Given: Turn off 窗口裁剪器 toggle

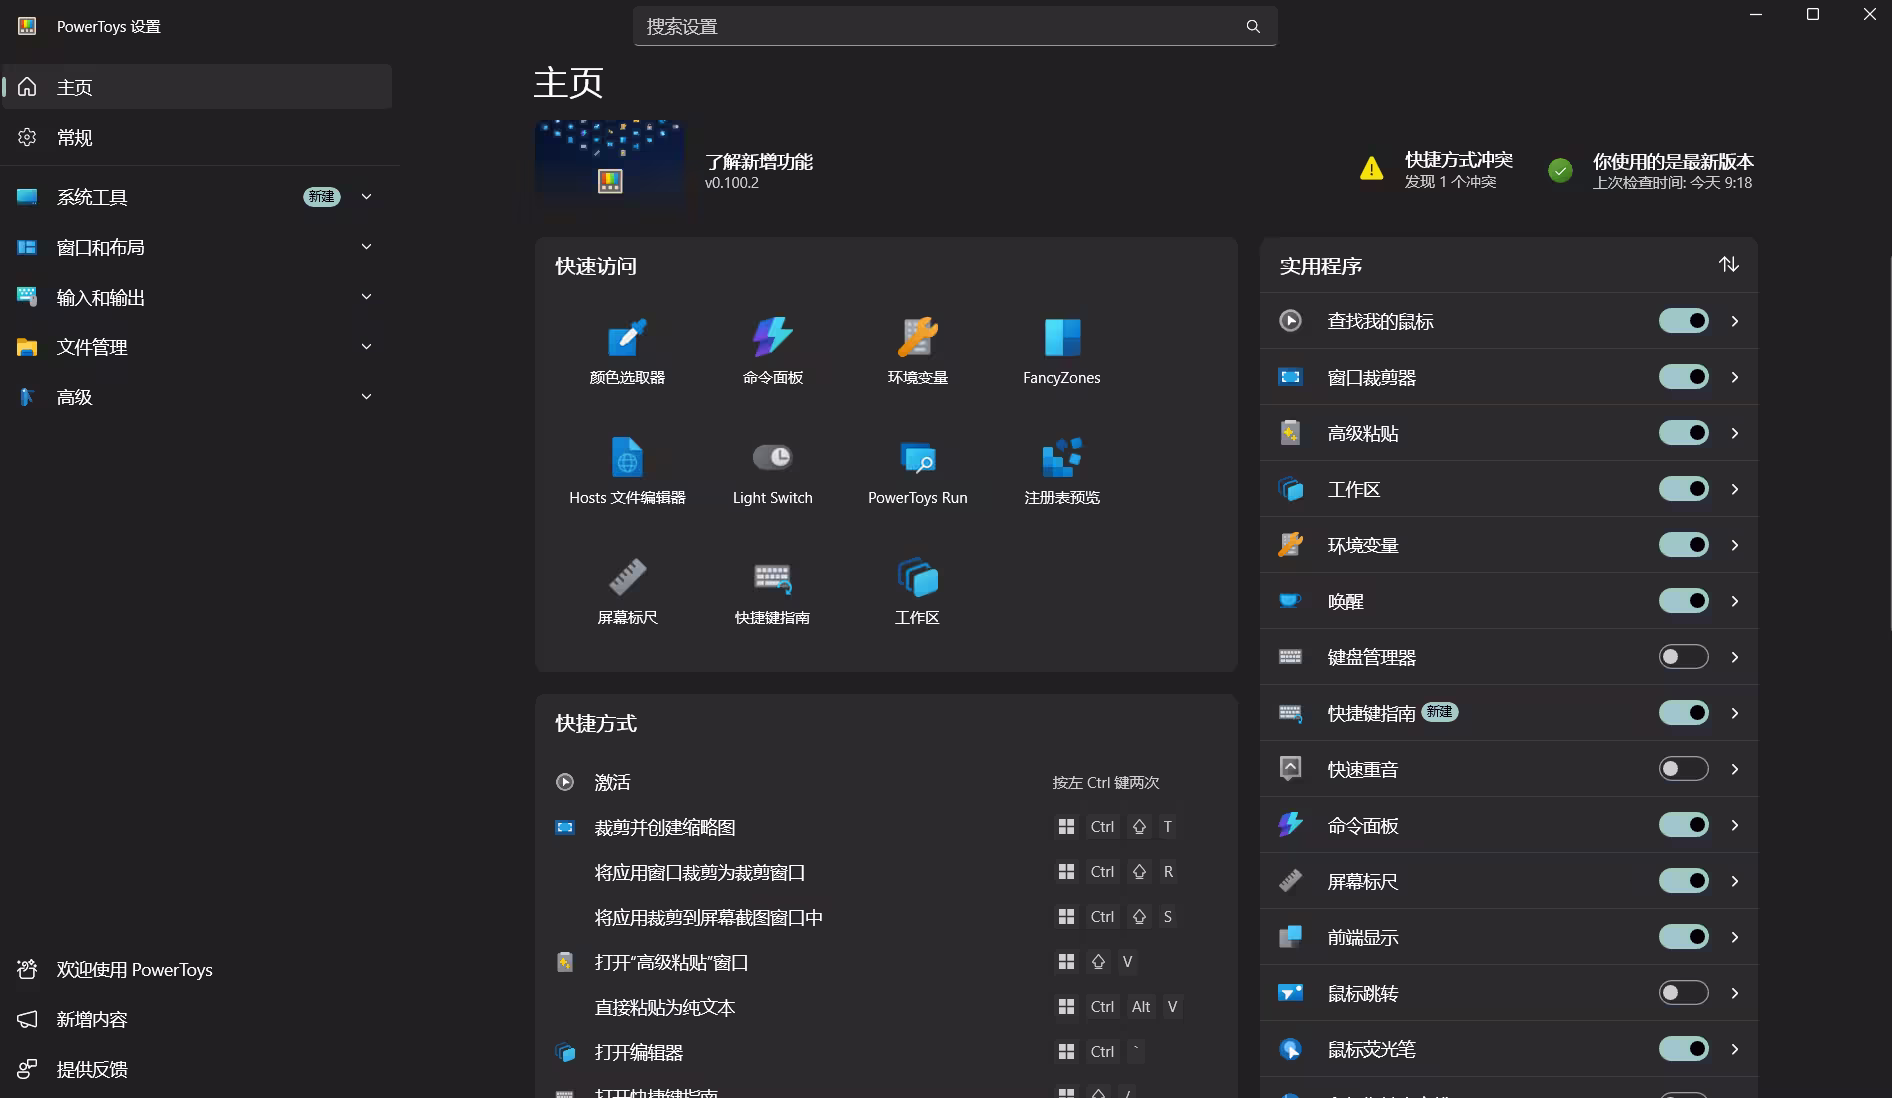Looking at the screenshot, I should [x=1684, y=377].
